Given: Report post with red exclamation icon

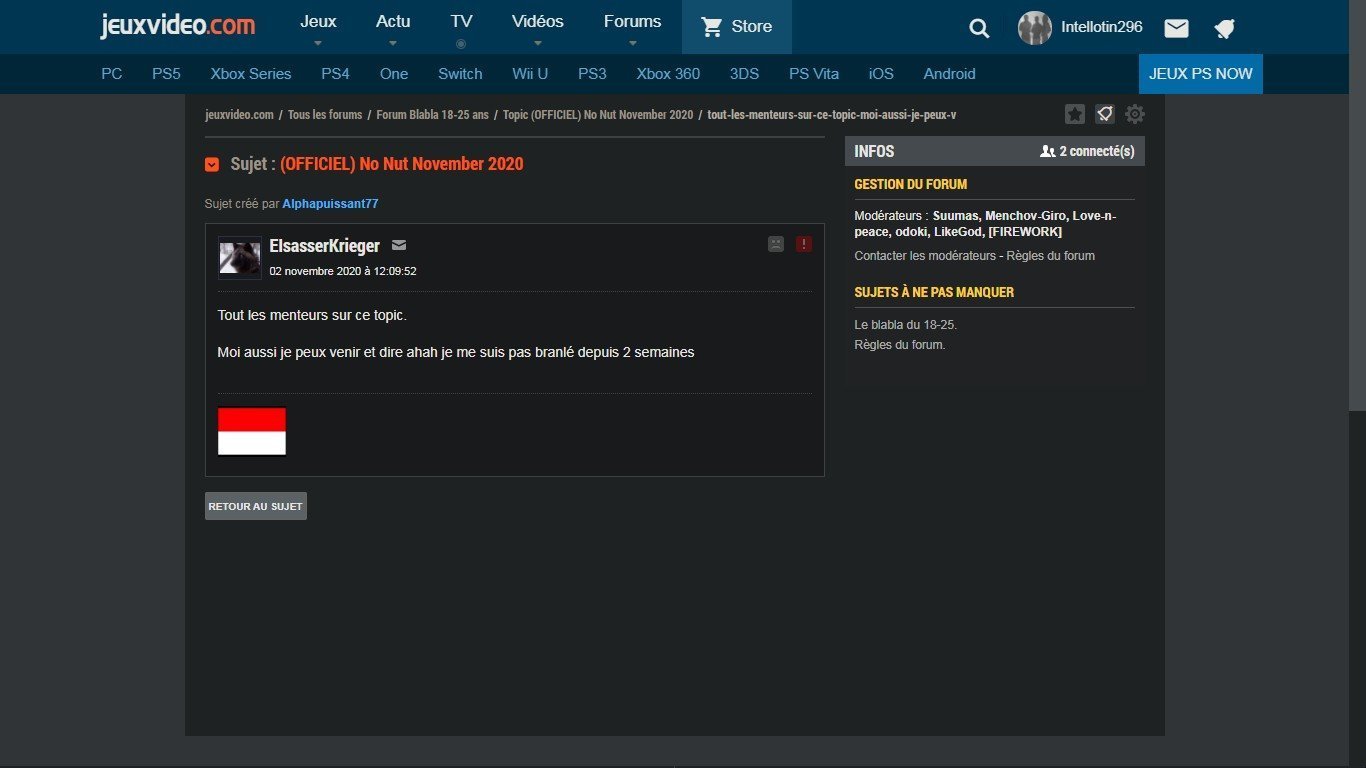Looking at the screenshot, I should click(804, 244).
